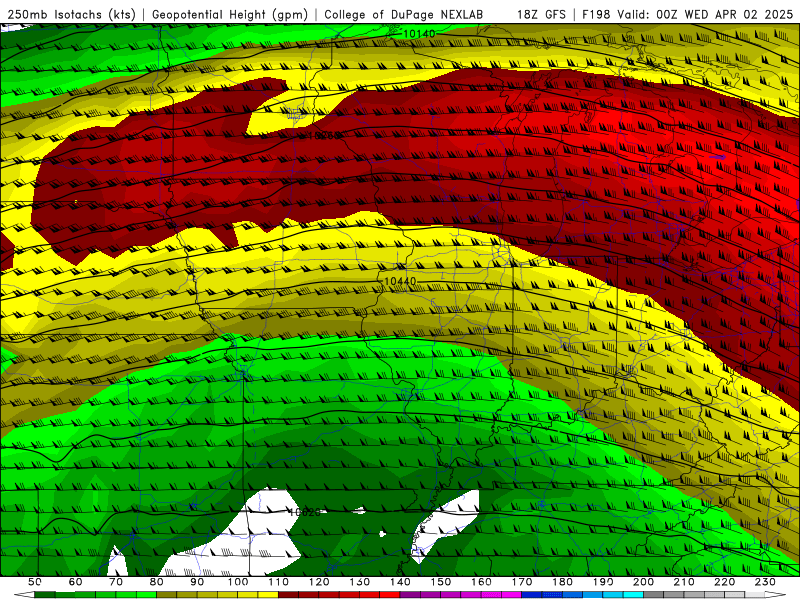Click the 60 value on color scale
Viewport: 800px width, 600px height.
tap(75, 582)
